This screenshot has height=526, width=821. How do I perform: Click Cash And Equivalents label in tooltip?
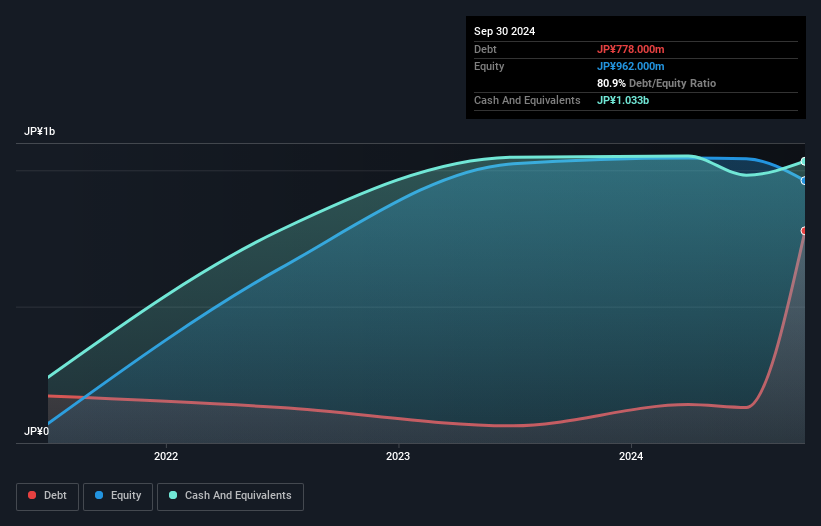pyautogui.click(x=527, y=100)
